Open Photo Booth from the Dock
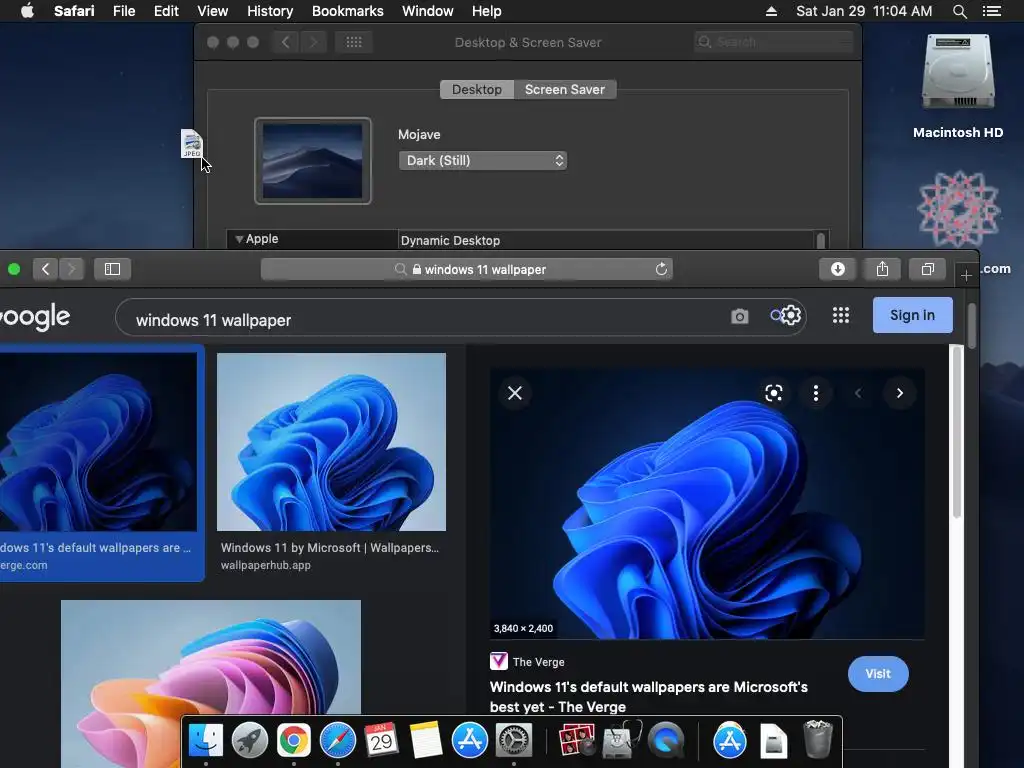This screenshot has width=1024, height=768. 576,741
